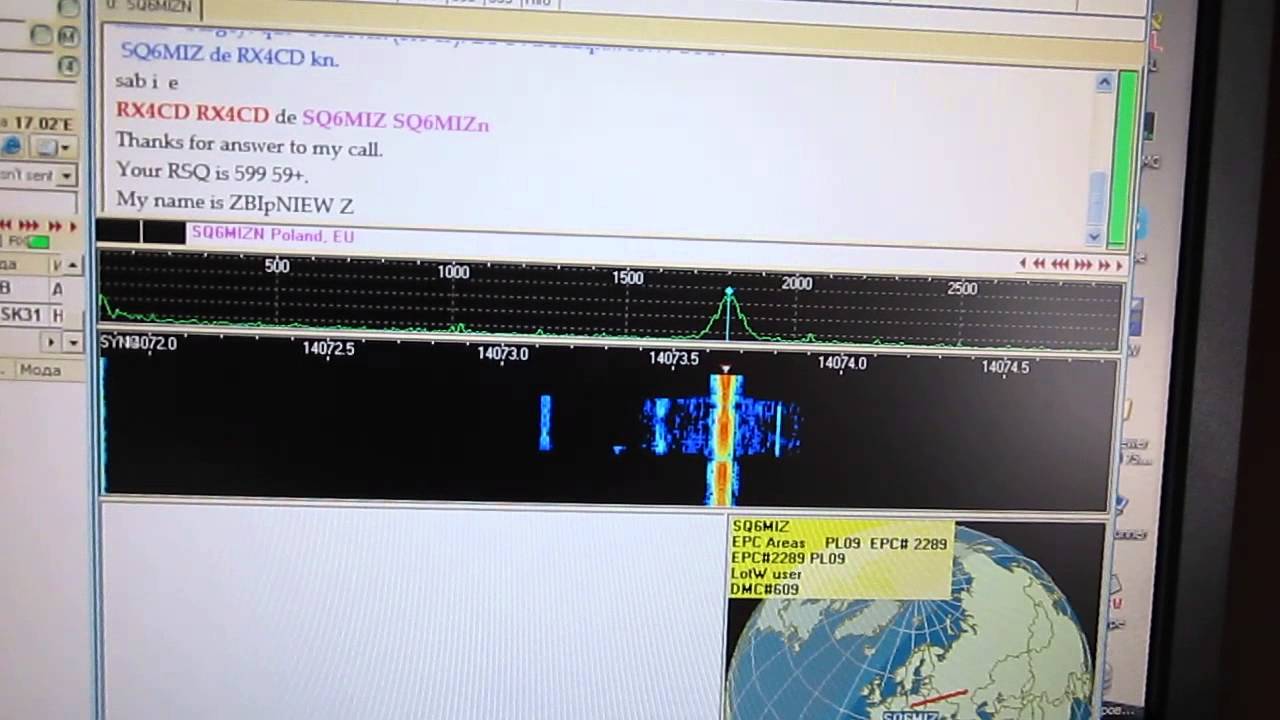Screen dimensions: 1280x720
Task: Click the empty field below the sent dropdown
Action: click(38, 202)
